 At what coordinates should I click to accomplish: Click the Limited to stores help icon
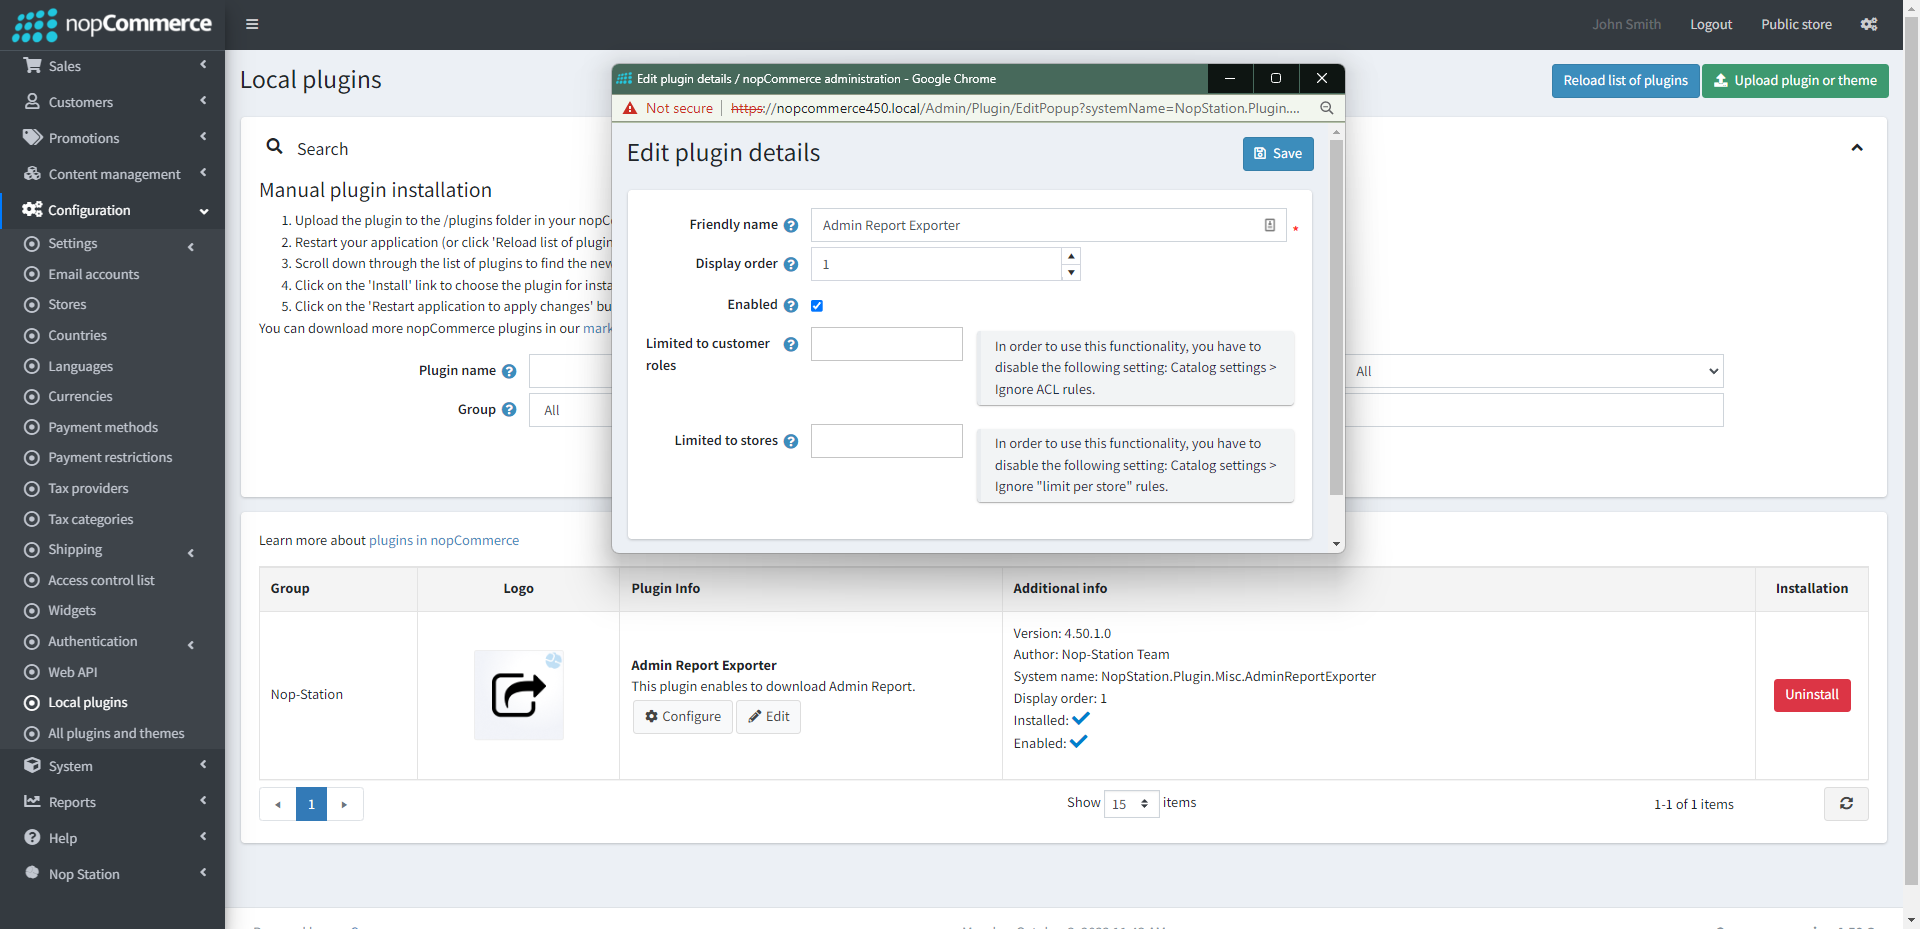pos(791,442)
